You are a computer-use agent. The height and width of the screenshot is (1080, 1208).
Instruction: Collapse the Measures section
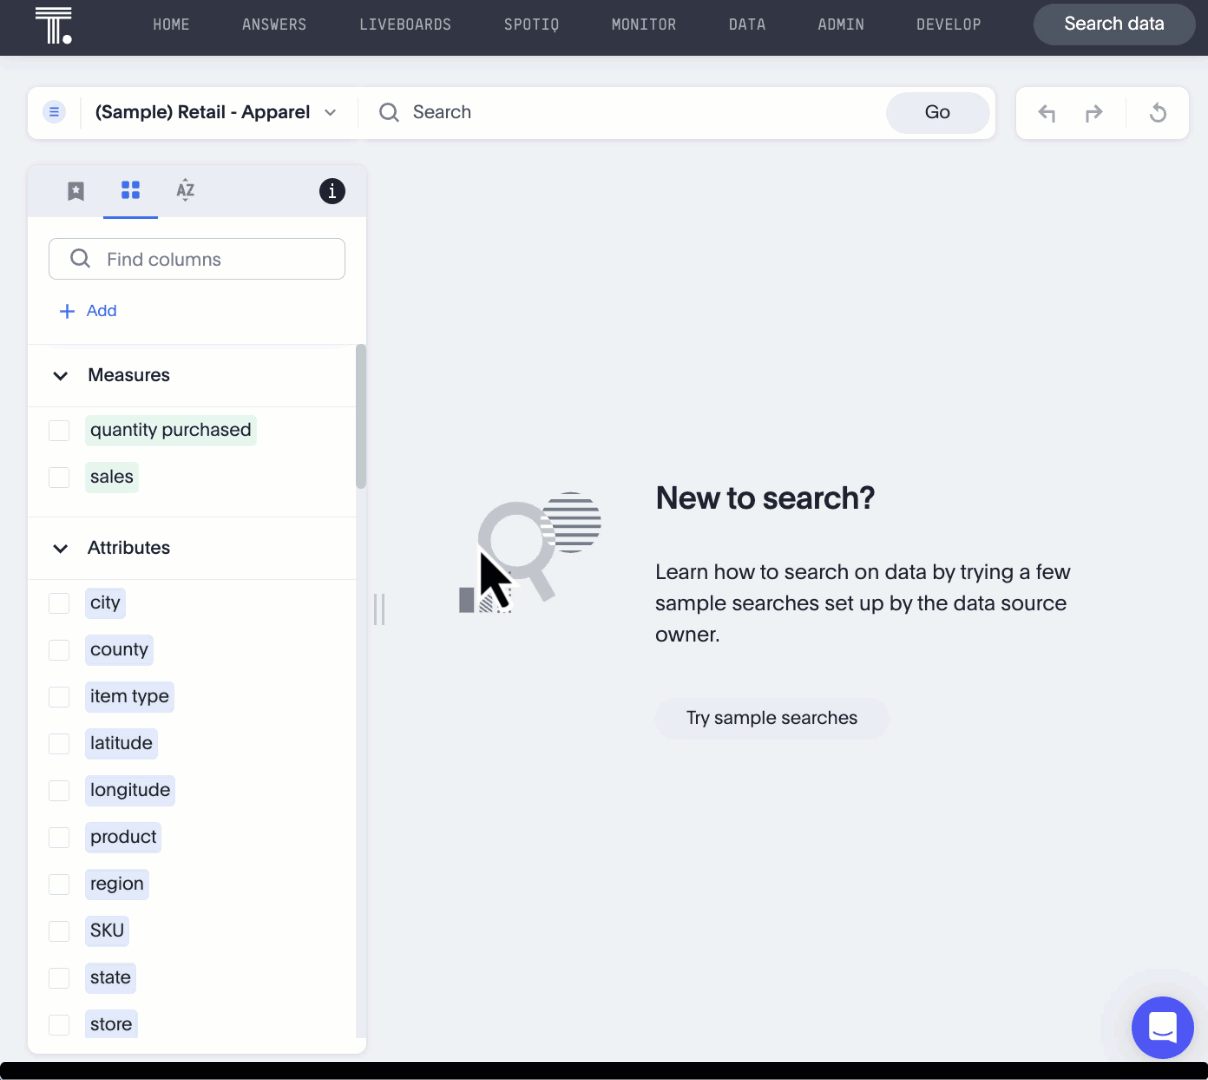pos(61,376)
